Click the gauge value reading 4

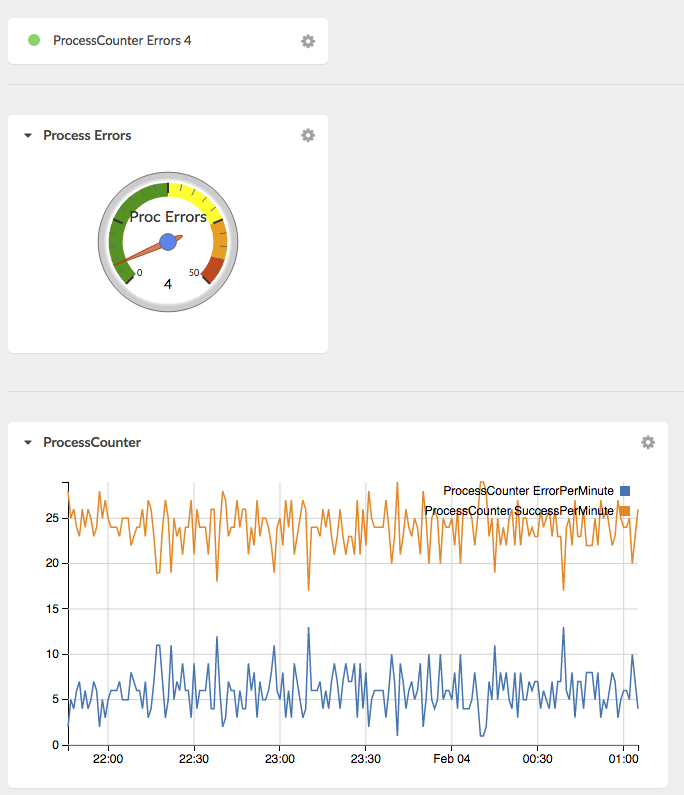tap(168, 284)
